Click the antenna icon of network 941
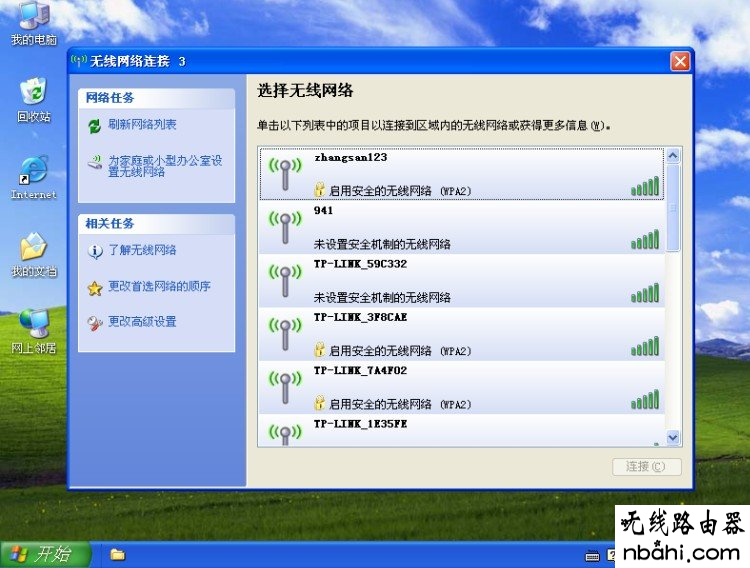 [x=285, y=227]
